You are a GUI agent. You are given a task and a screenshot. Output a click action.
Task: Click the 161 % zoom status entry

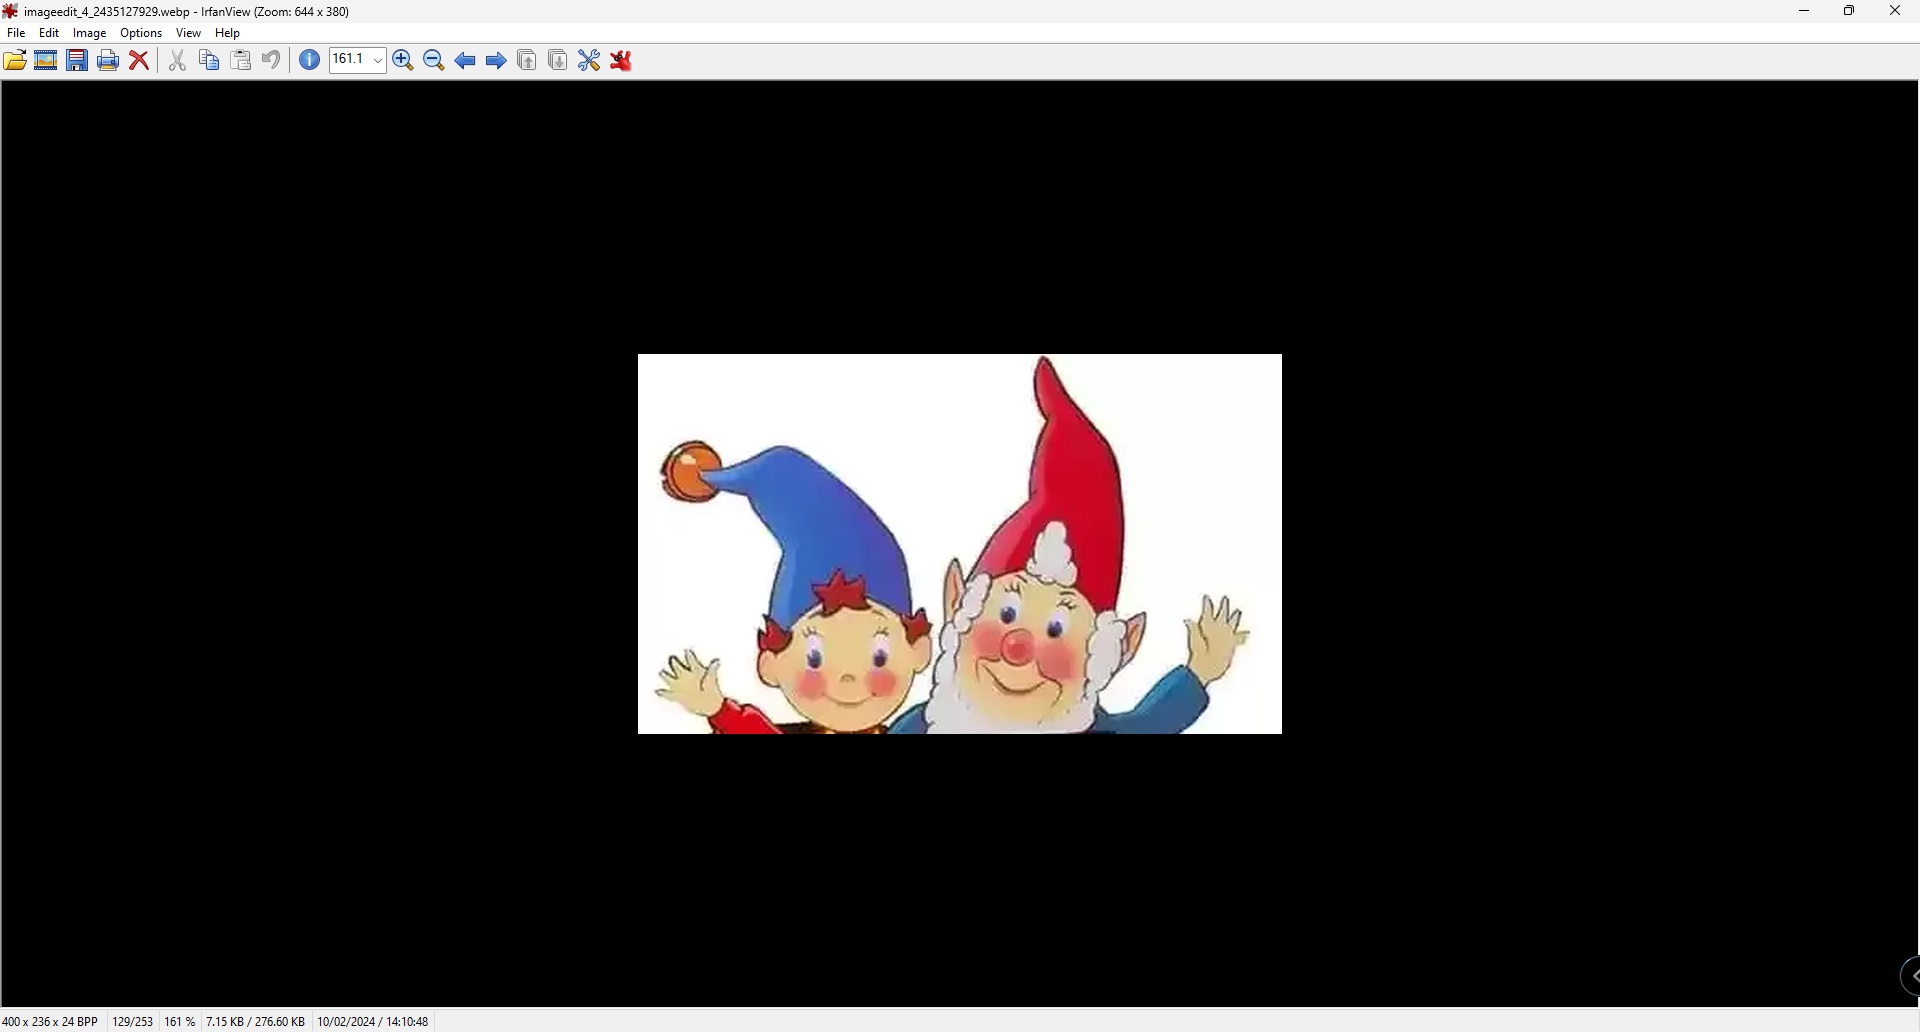click(180, 1022)
